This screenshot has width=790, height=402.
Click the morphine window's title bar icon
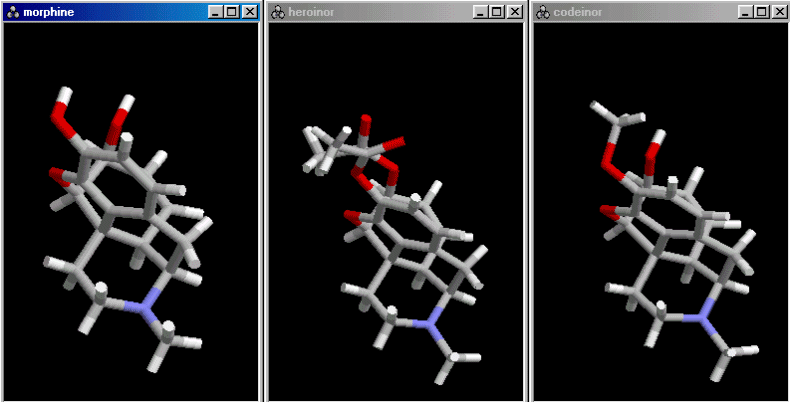point(12,12)
